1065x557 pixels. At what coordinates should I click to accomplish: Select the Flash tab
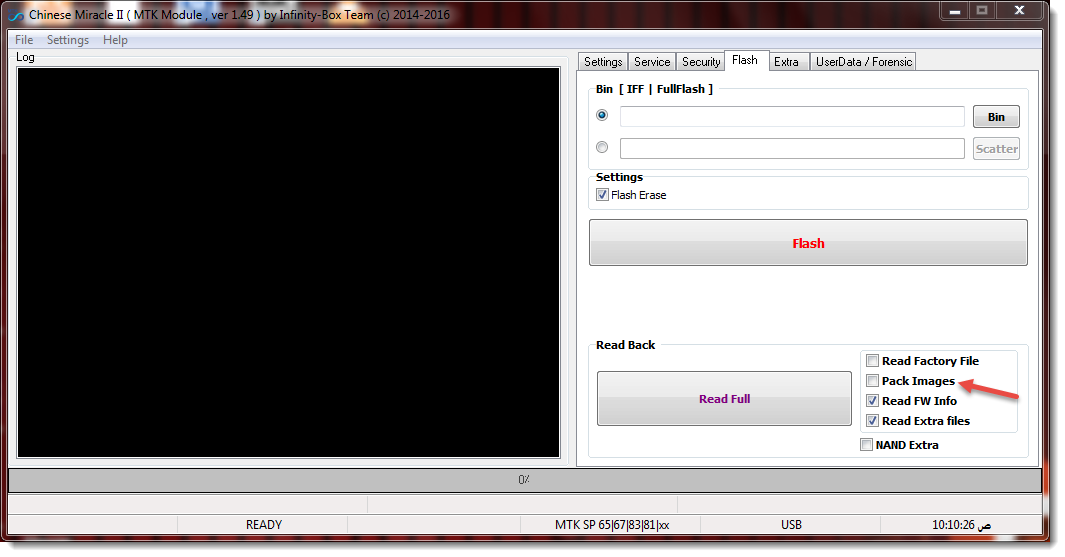pyautogui.click(x=745, y=60)
